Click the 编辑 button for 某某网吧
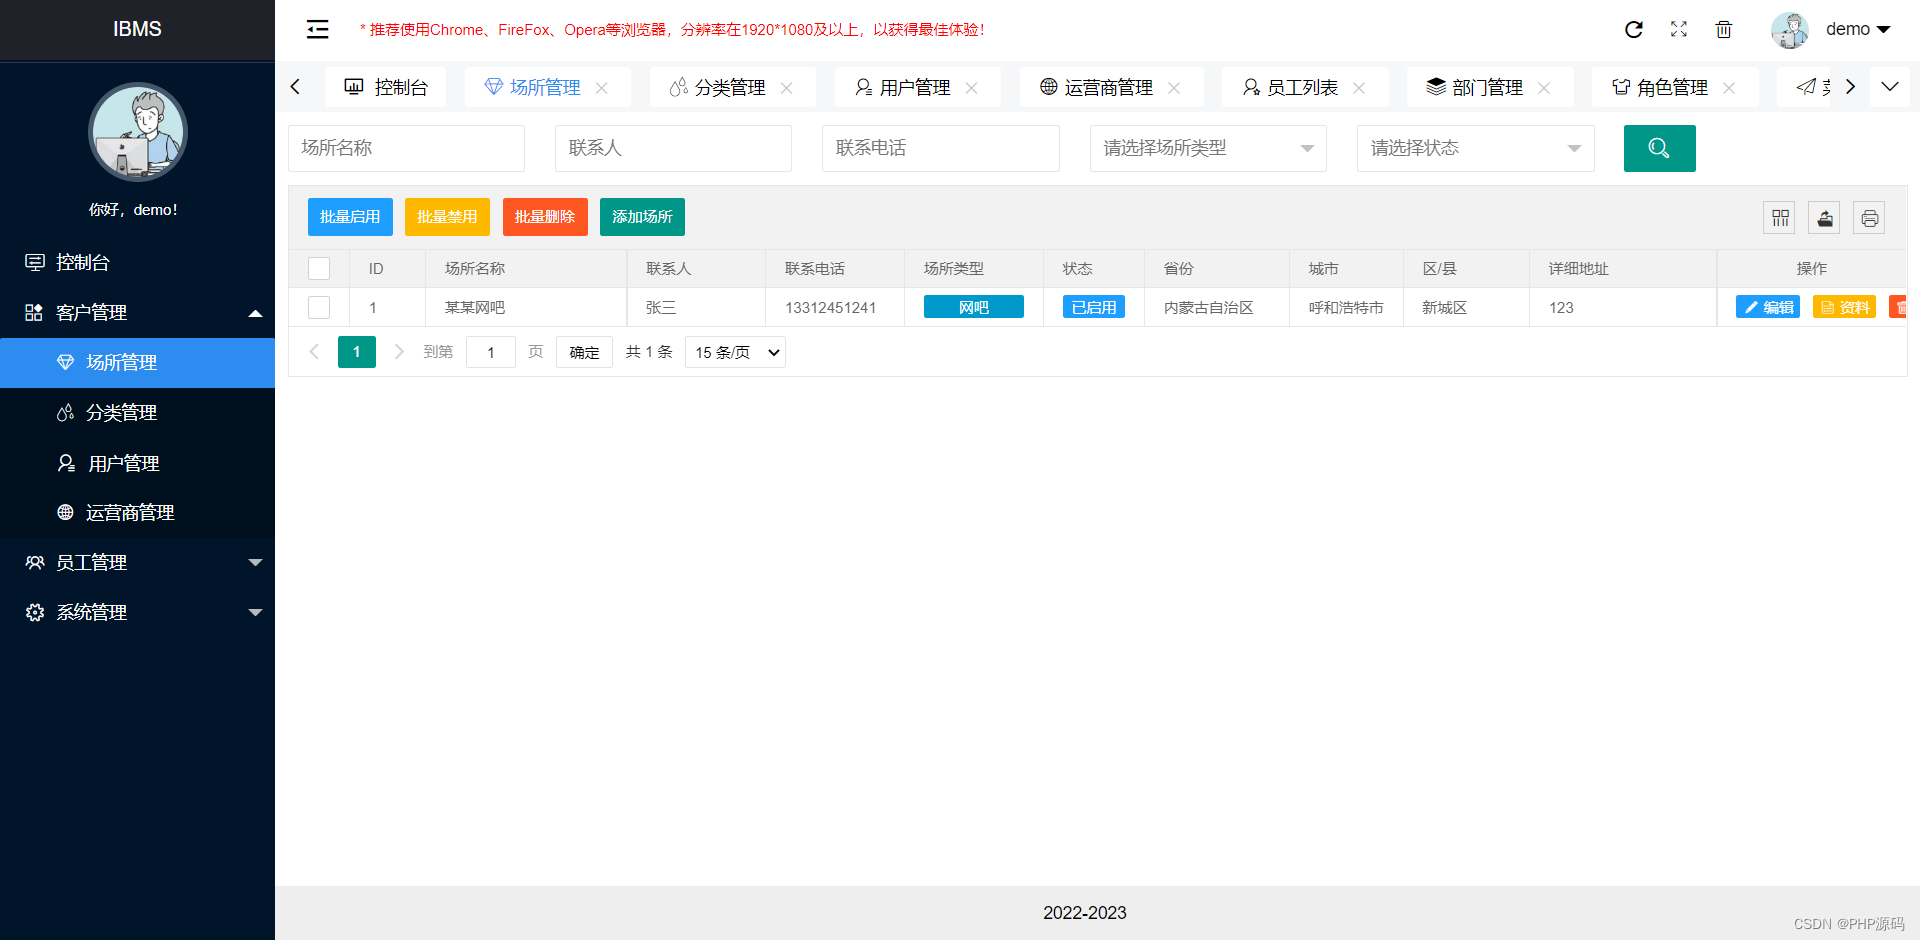The image size is (1920, 940). click(1768, 307)
